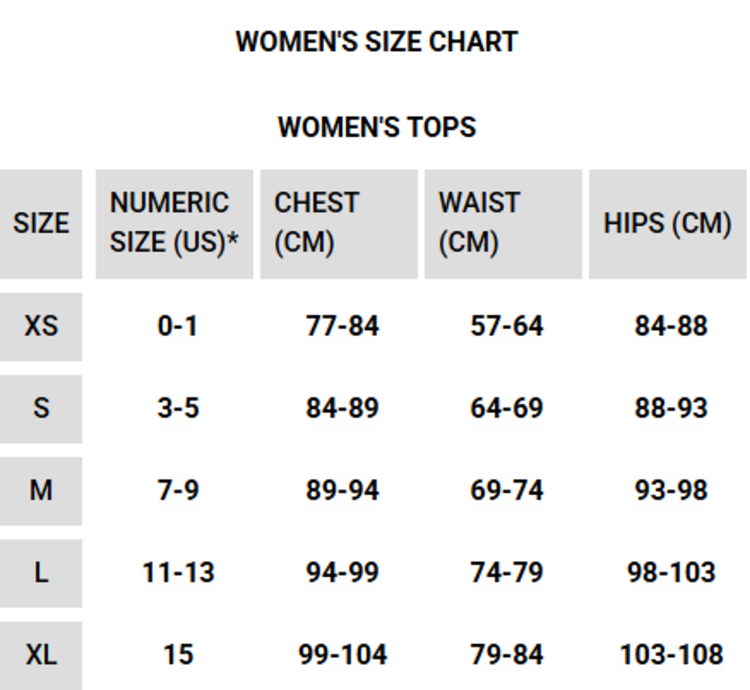The height and width of the screenshot is (690, 750).
Task: Click the 11-13 numeric size cell
Action: coord(178,572)
